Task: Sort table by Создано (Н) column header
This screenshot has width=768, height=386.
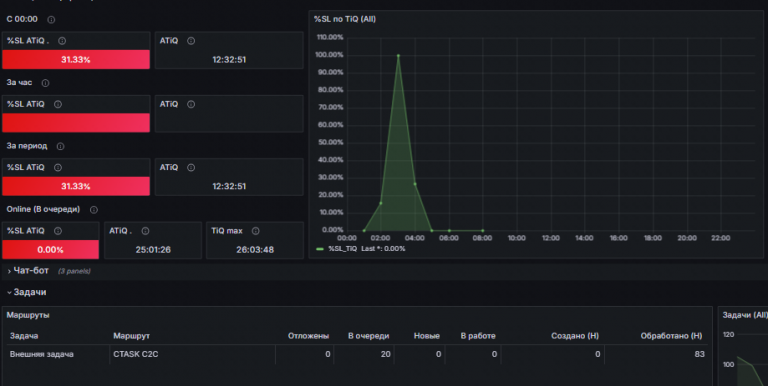Action: 575,336
